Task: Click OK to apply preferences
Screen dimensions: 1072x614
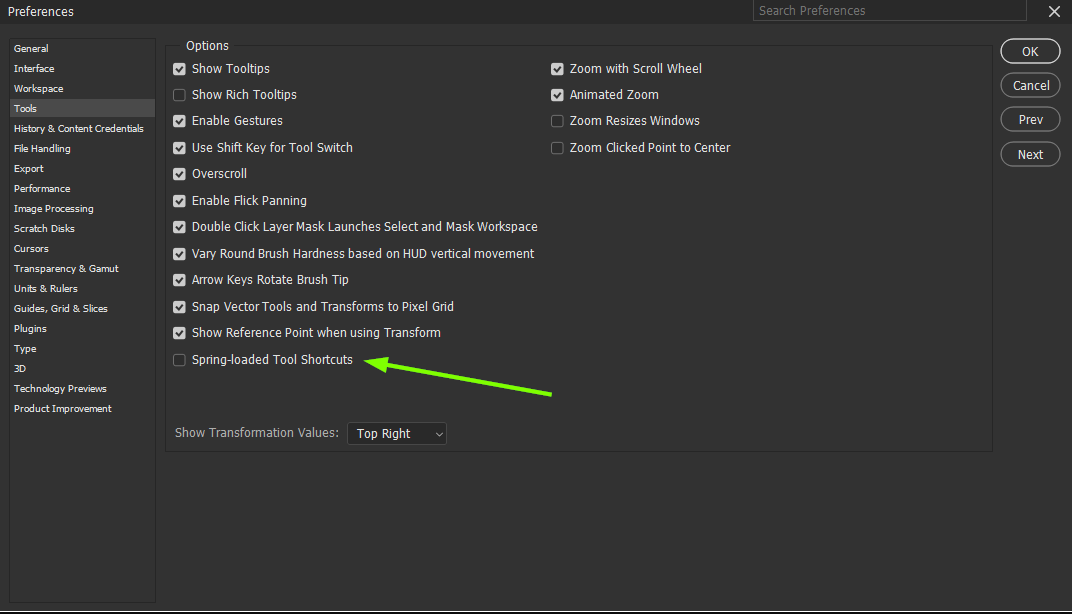Action: click(x=1030, y=51)
